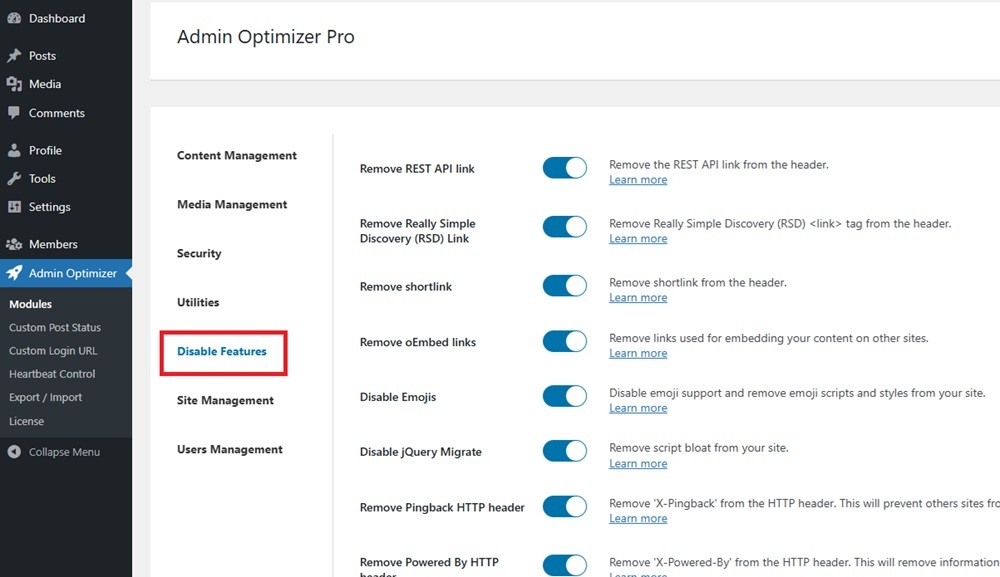Viewport: 1000px width, 577px height.
Task: Open Custom Login URL submenu
Action: (53, 351)
